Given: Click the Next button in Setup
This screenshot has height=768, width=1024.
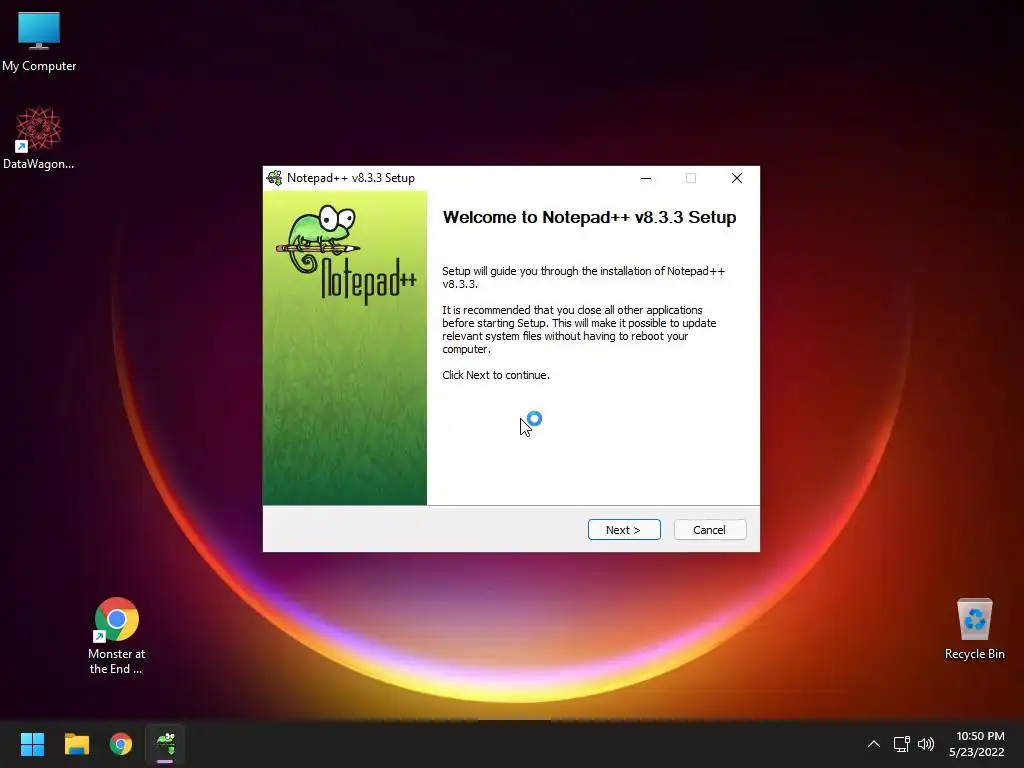Looking at the screenshot, I should (x=624, y=530).
